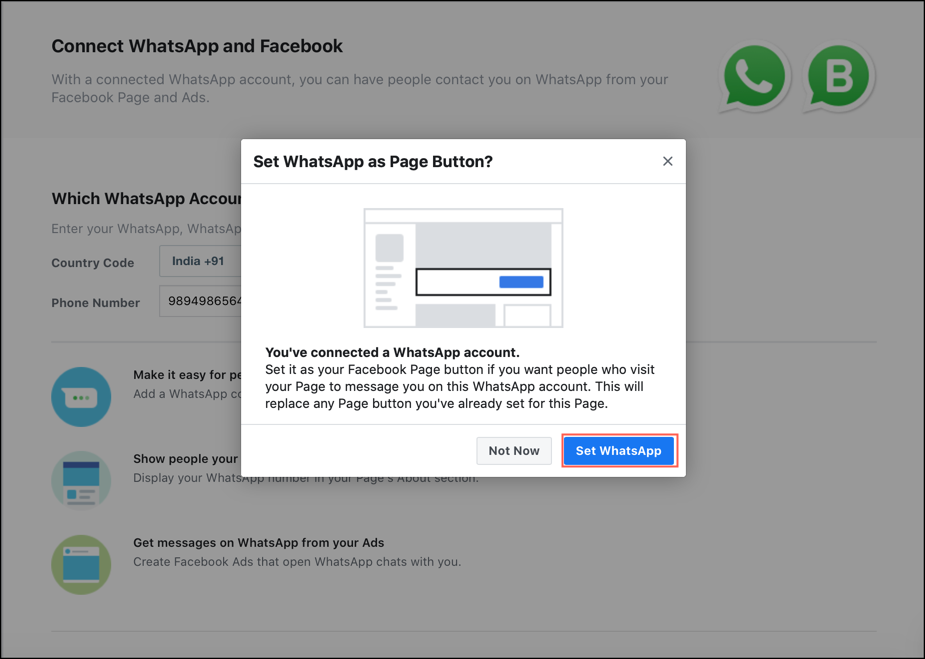The width and height of the screenshot is (925, 659).
Task: Click the 'Make it easy for' heading text
Action: click(x=187, y=375)
